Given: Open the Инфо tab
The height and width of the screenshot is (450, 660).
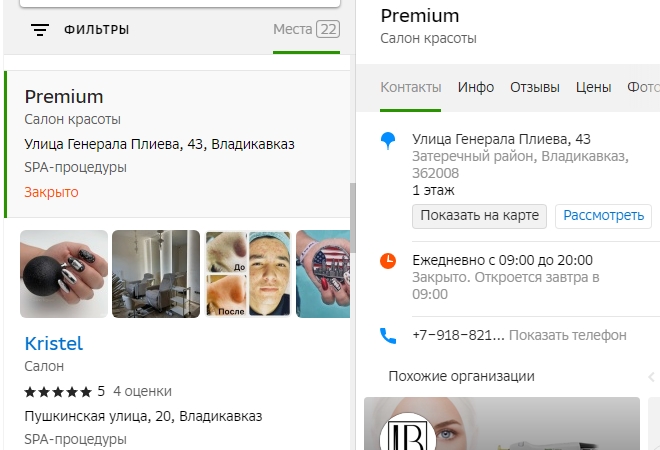Looking at the screenshot, I should (x=476, y=87).
